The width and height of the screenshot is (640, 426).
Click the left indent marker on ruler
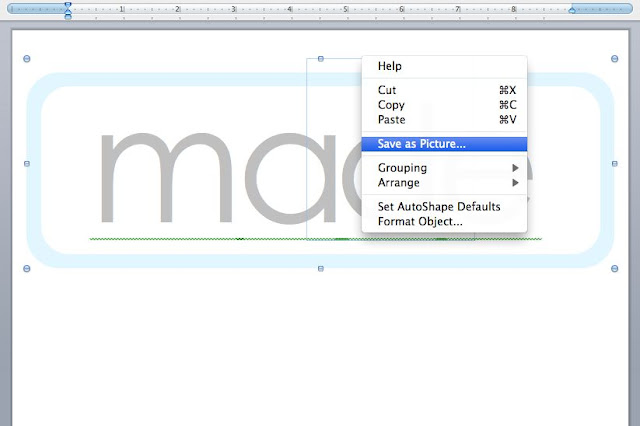click(68, 10)
